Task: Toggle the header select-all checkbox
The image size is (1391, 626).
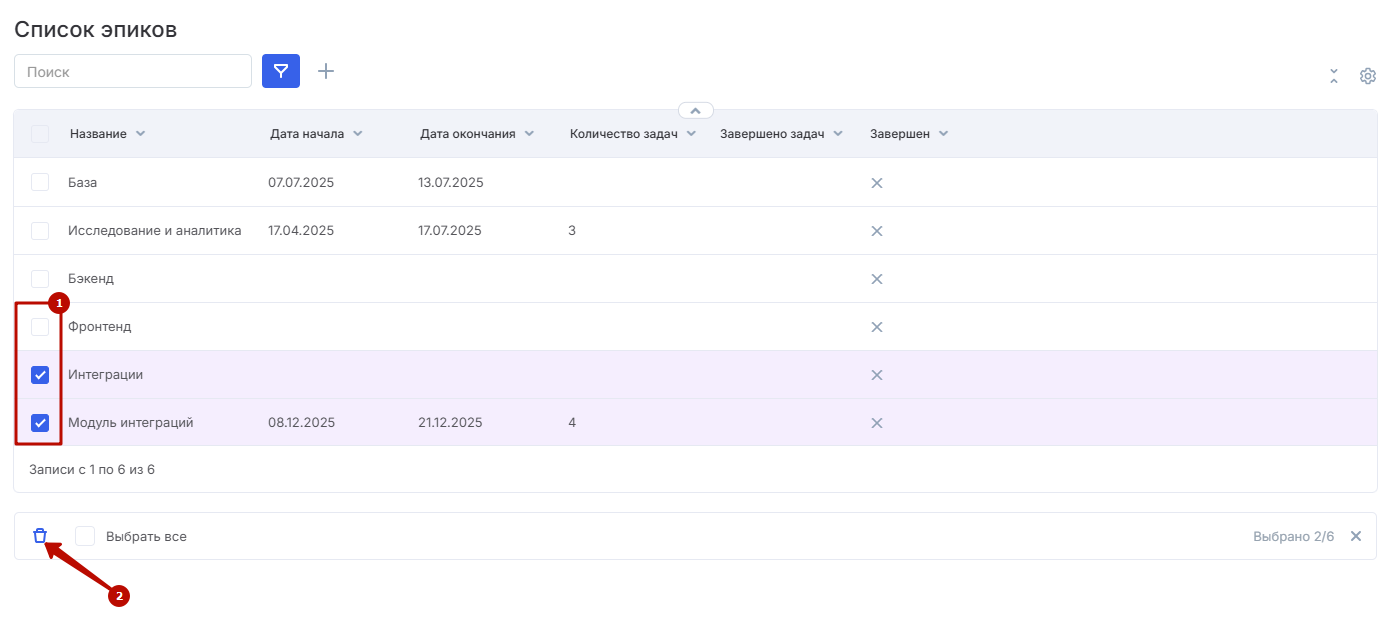Action: (x=40, y=134)
